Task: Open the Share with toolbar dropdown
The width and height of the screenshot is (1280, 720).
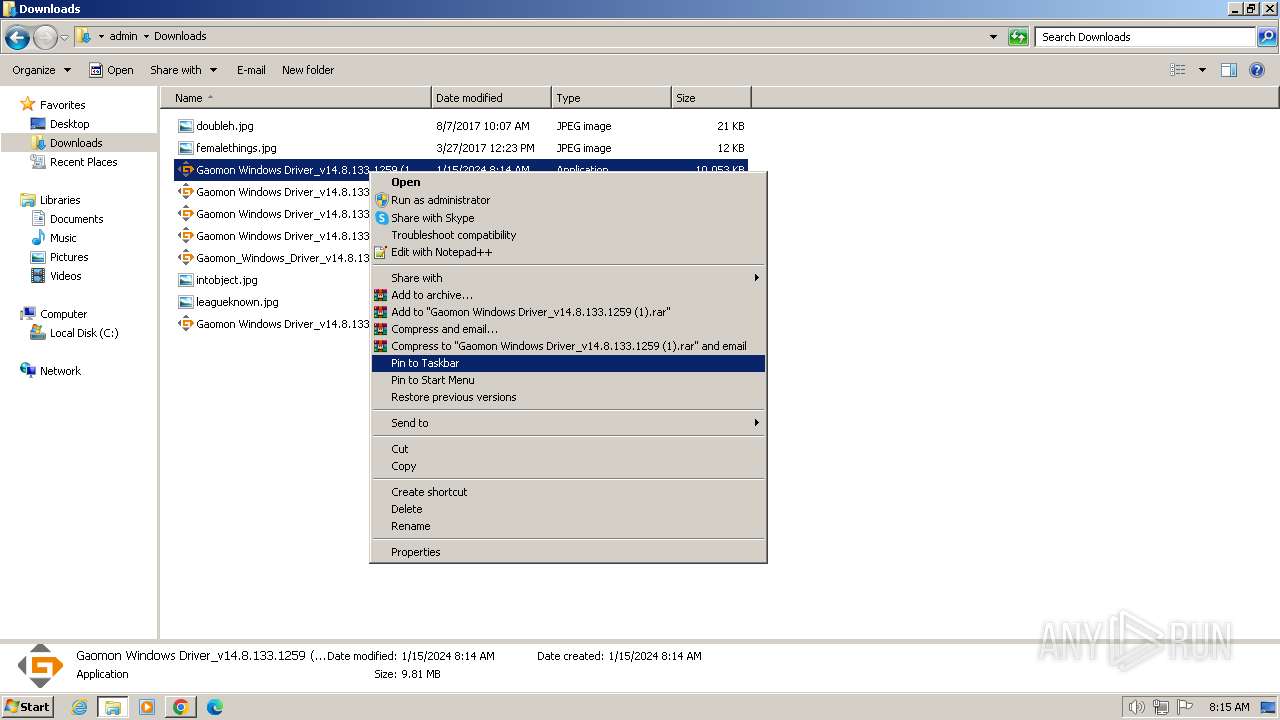Action: coord(184,70)
